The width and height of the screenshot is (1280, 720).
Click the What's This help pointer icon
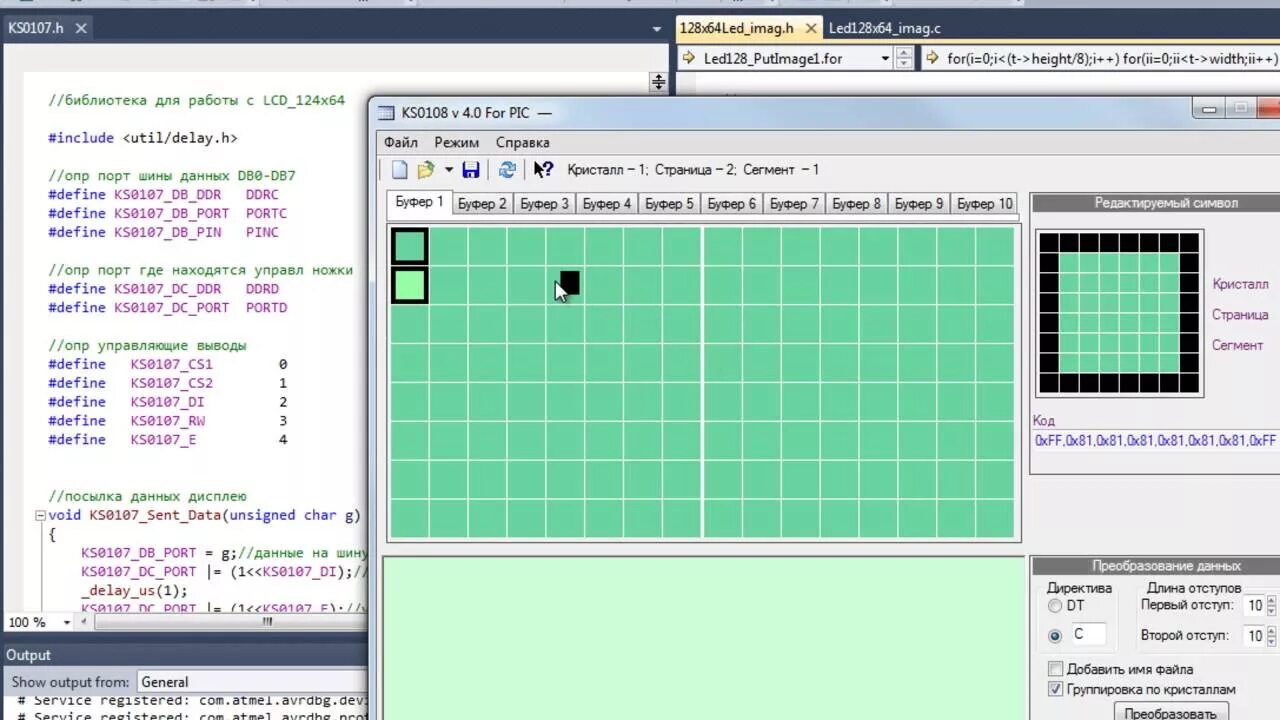tap(543, 170)
